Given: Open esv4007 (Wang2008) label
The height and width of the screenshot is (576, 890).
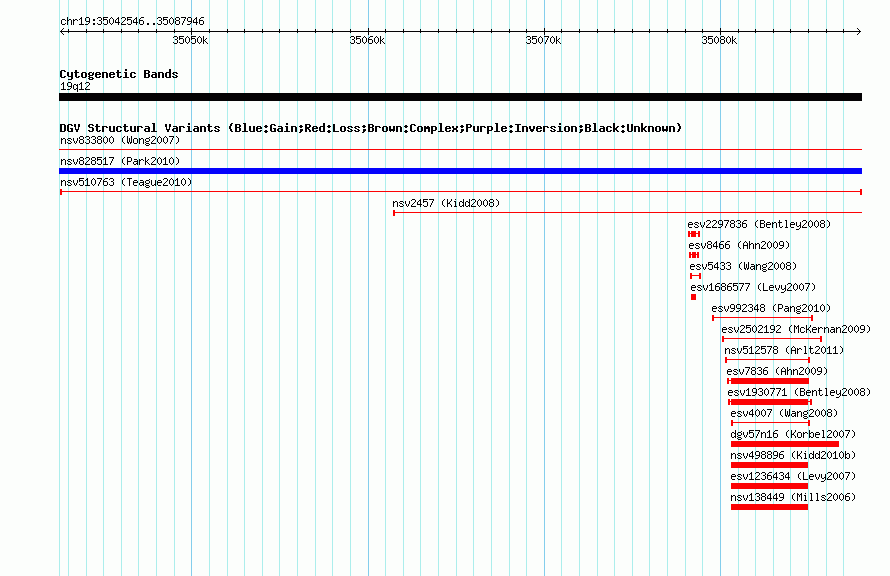Looking at the screenshot, I should coord(784,413).
